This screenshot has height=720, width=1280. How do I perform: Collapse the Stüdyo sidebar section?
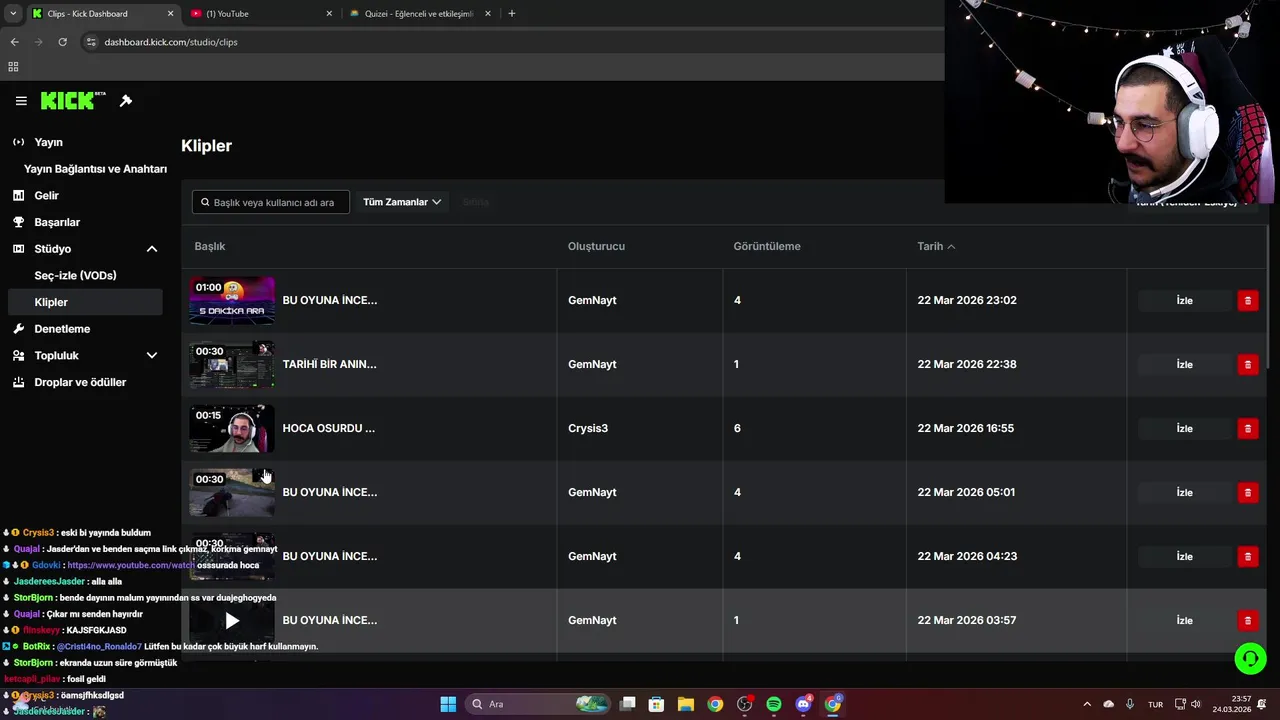pyautogui.click(x=152, y=249)
